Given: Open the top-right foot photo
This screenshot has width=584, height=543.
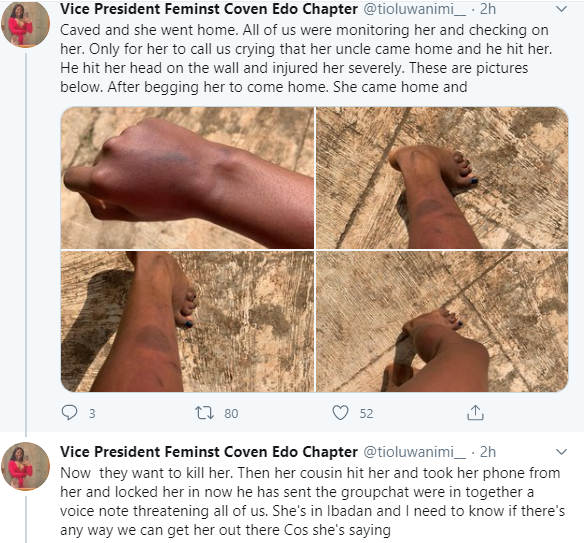Looking at the screenshot, I should 442,178.
